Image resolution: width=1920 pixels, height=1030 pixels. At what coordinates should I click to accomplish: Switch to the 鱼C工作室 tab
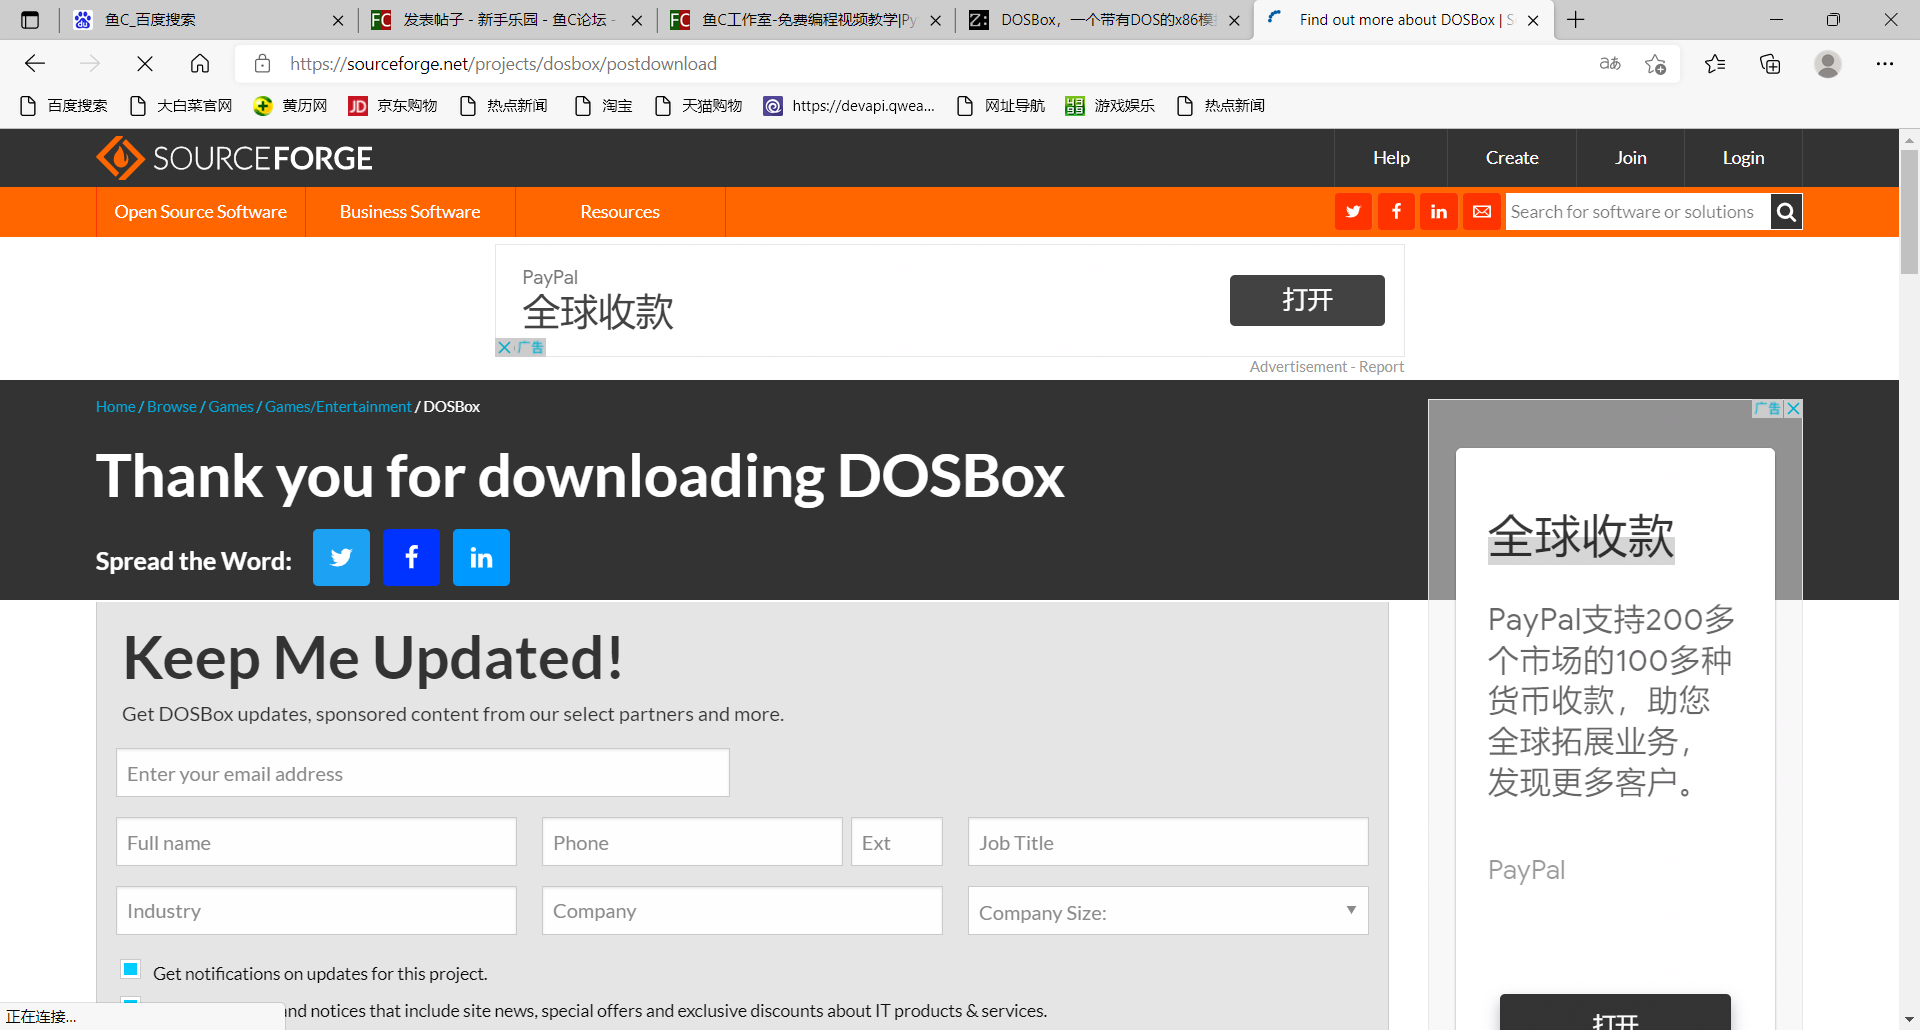coord(805,20)
